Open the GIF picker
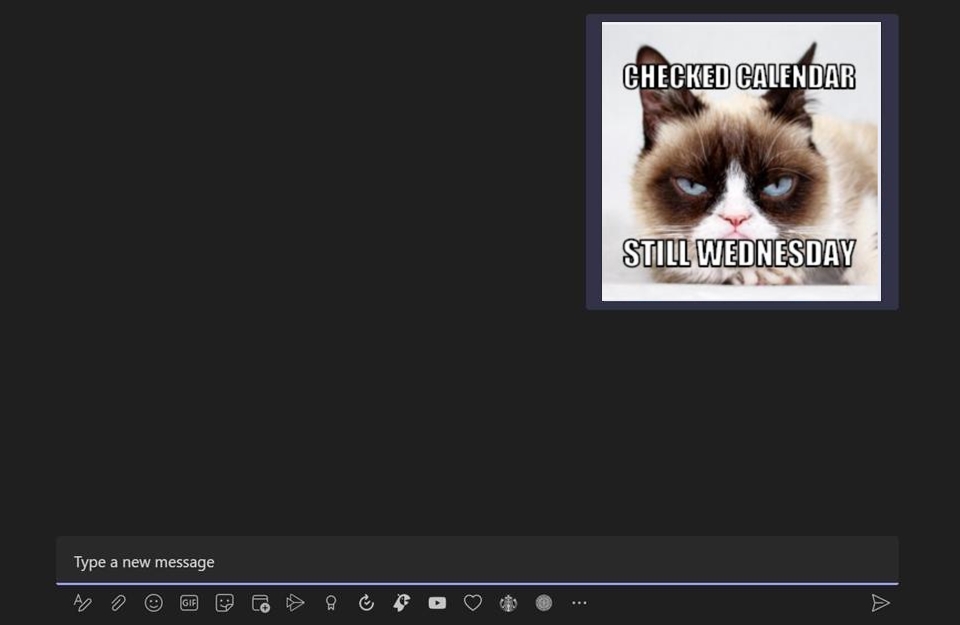 pos(189,603)
